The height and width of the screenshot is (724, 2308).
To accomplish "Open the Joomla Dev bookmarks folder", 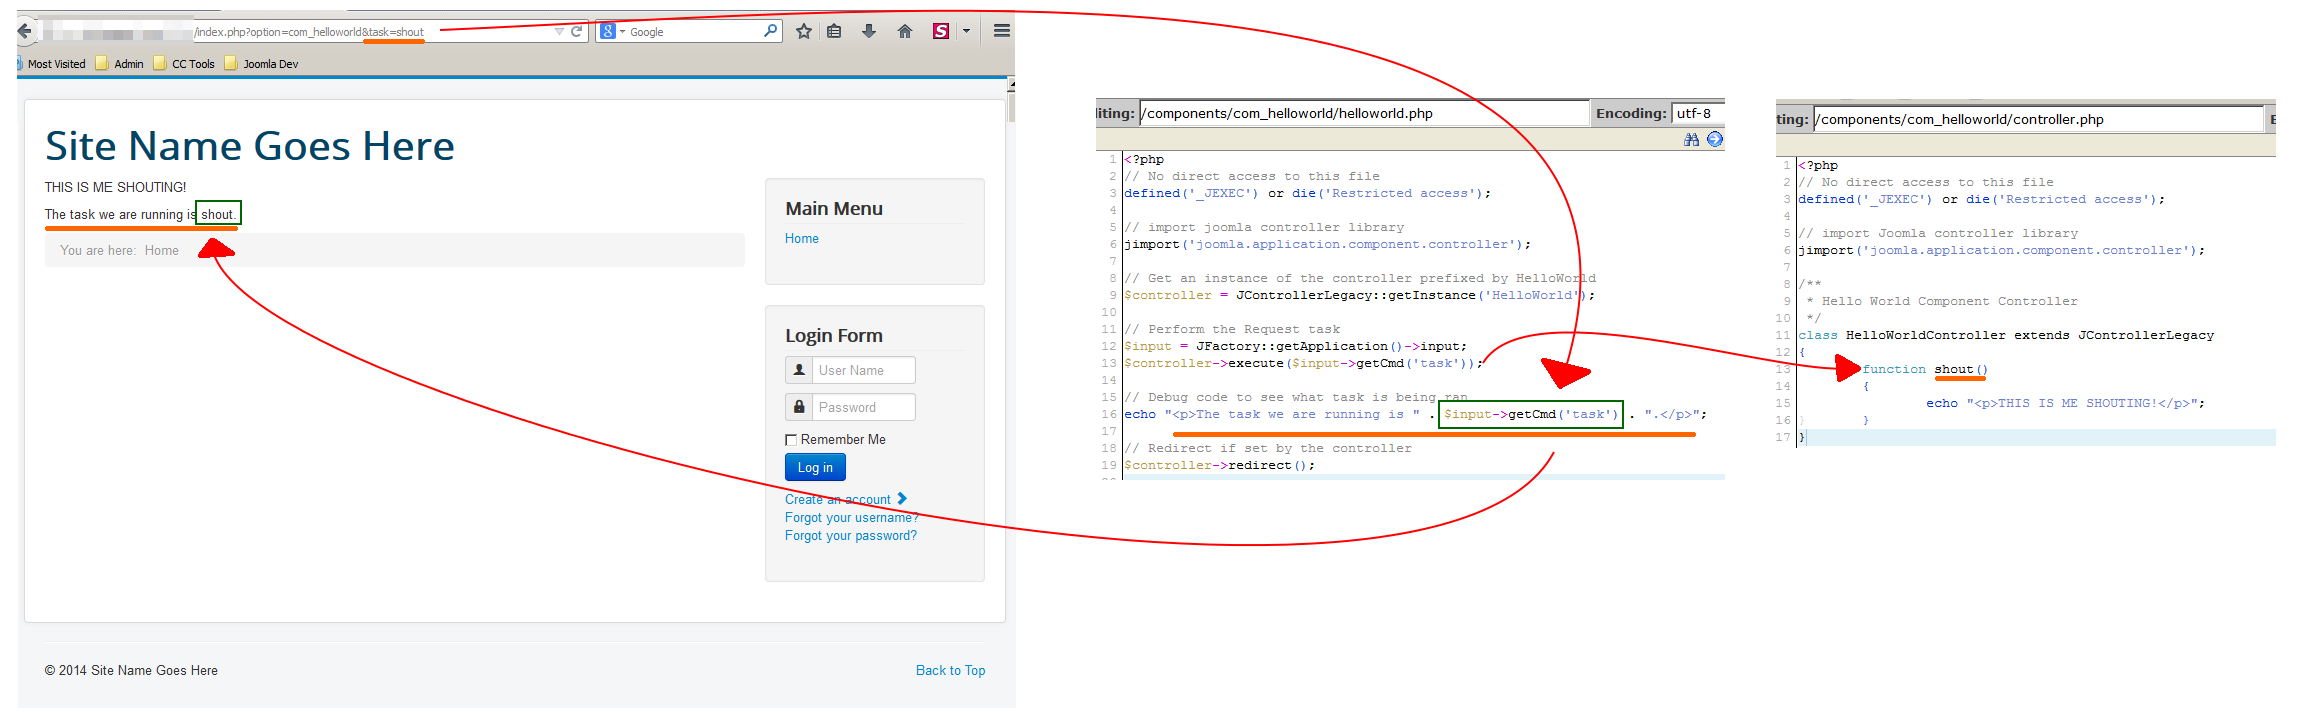I will [x=262, y=64].
